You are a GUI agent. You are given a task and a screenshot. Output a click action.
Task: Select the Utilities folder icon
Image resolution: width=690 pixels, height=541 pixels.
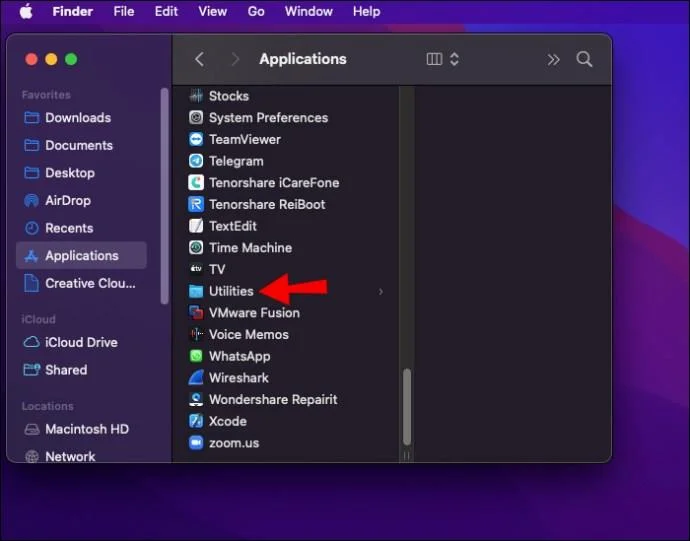(196, 291)
